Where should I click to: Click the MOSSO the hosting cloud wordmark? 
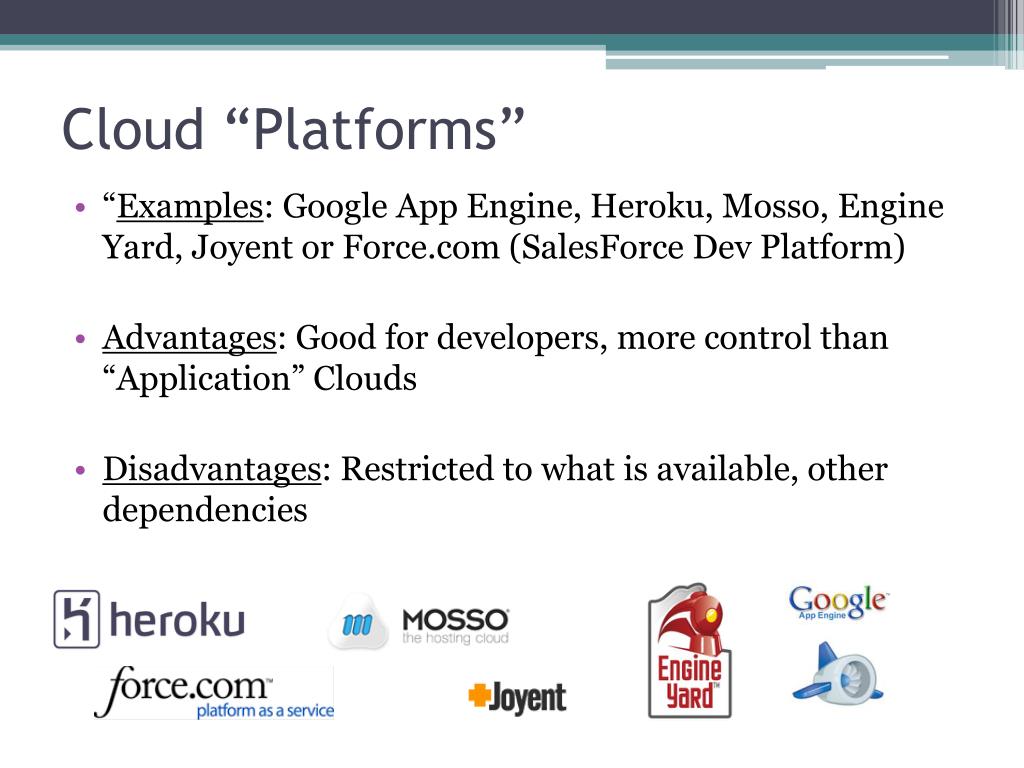(x=455, y=626)
